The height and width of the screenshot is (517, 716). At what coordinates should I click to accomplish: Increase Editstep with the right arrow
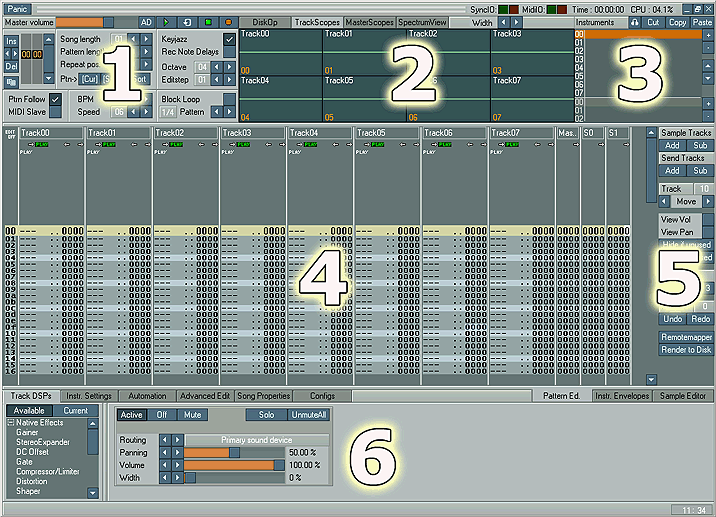tap(230, 80)
